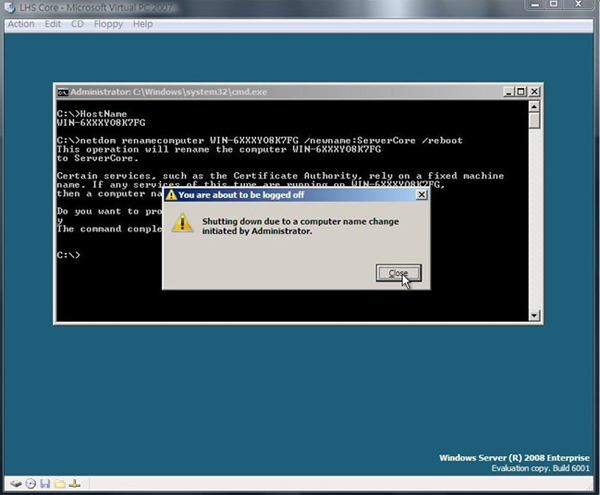Click the shared folders status icon

coord(59,484)
